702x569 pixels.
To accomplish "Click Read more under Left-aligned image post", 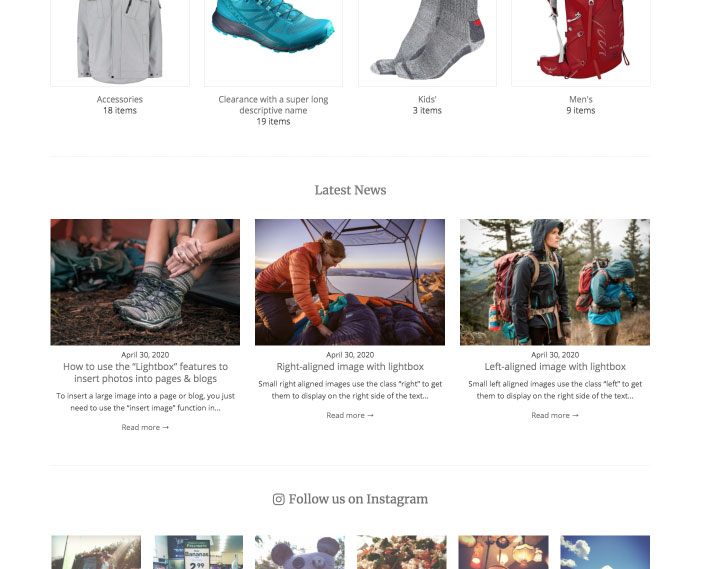I will point(555,415).
